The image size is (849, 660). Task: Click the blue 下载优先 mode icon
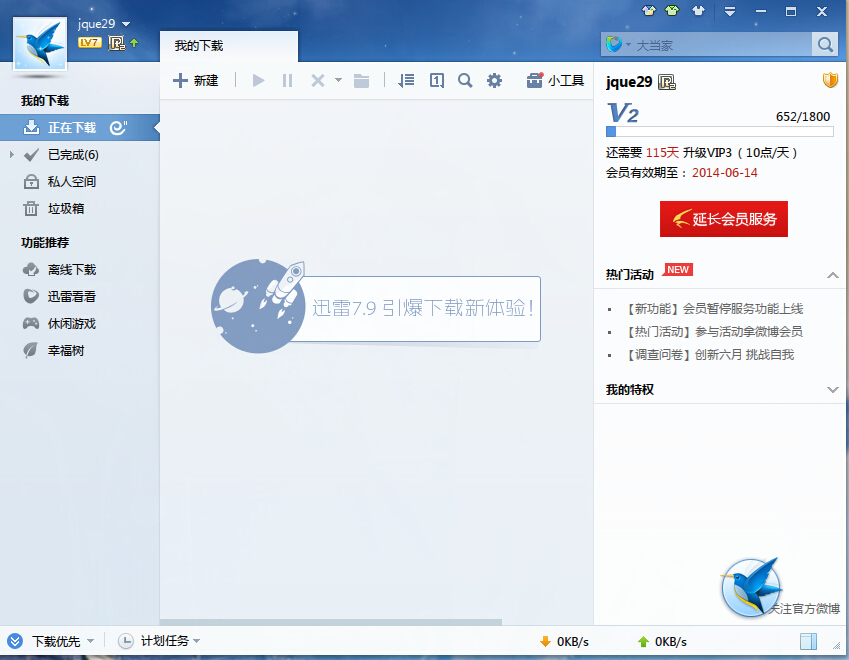click(x=15, y=641)
